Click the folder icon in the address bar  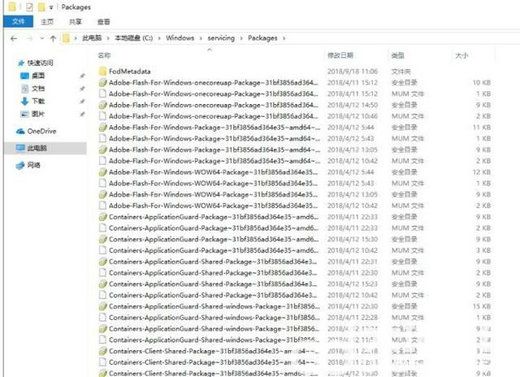(66, 38)
